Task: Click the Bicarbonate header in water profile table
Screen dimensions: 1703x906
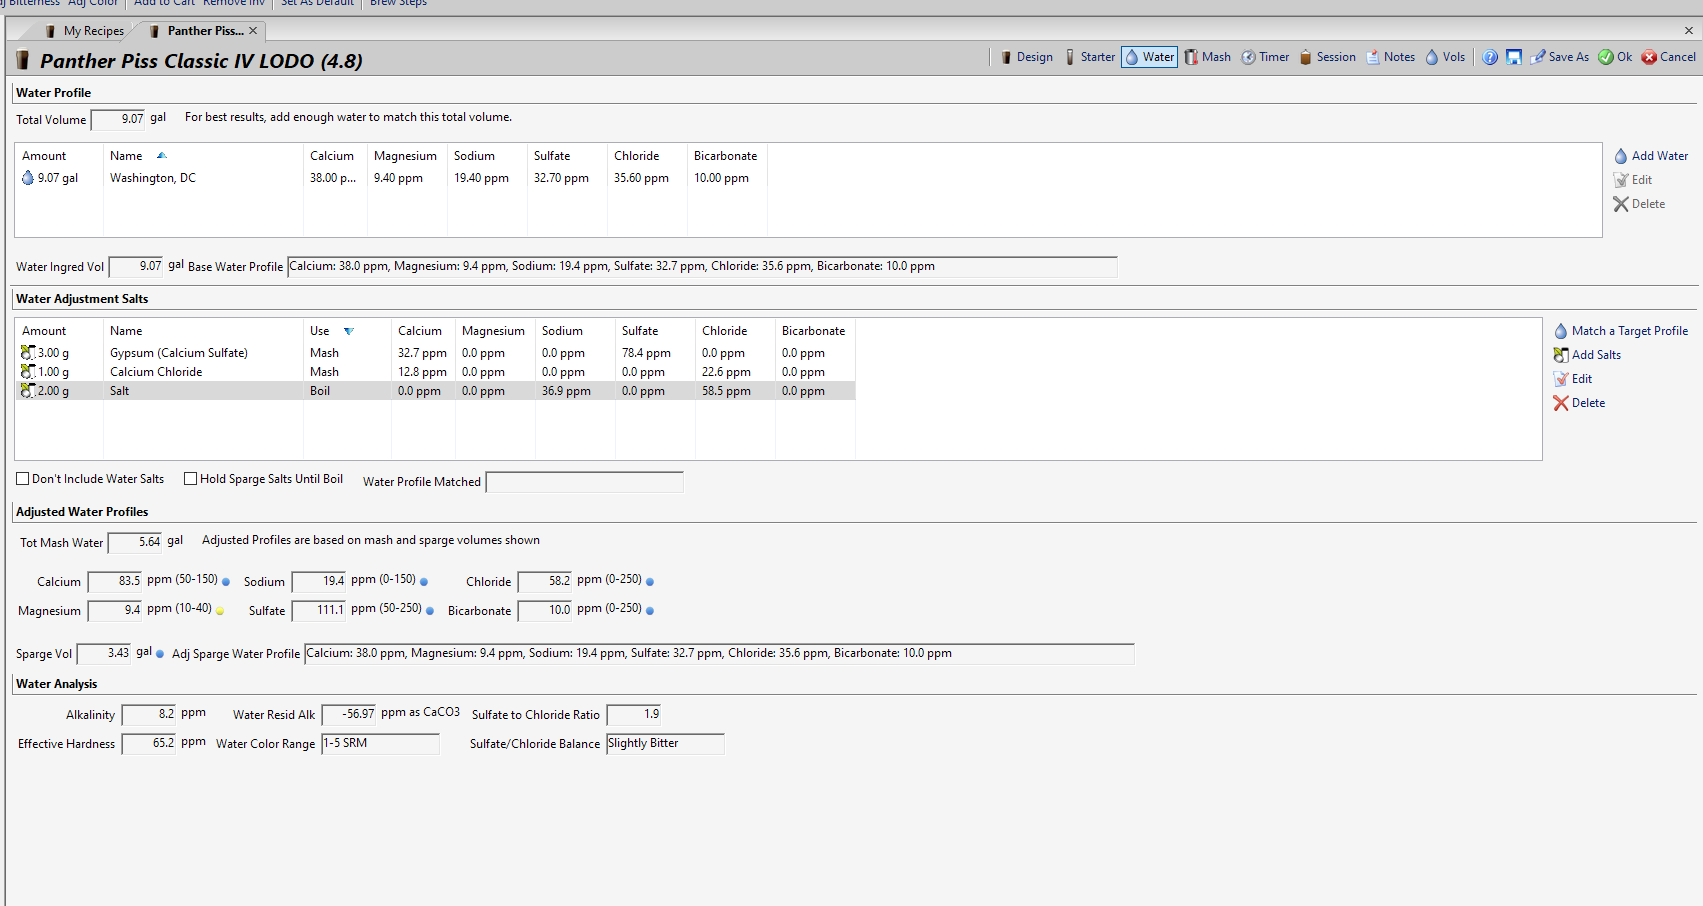Action: [727, 156]
